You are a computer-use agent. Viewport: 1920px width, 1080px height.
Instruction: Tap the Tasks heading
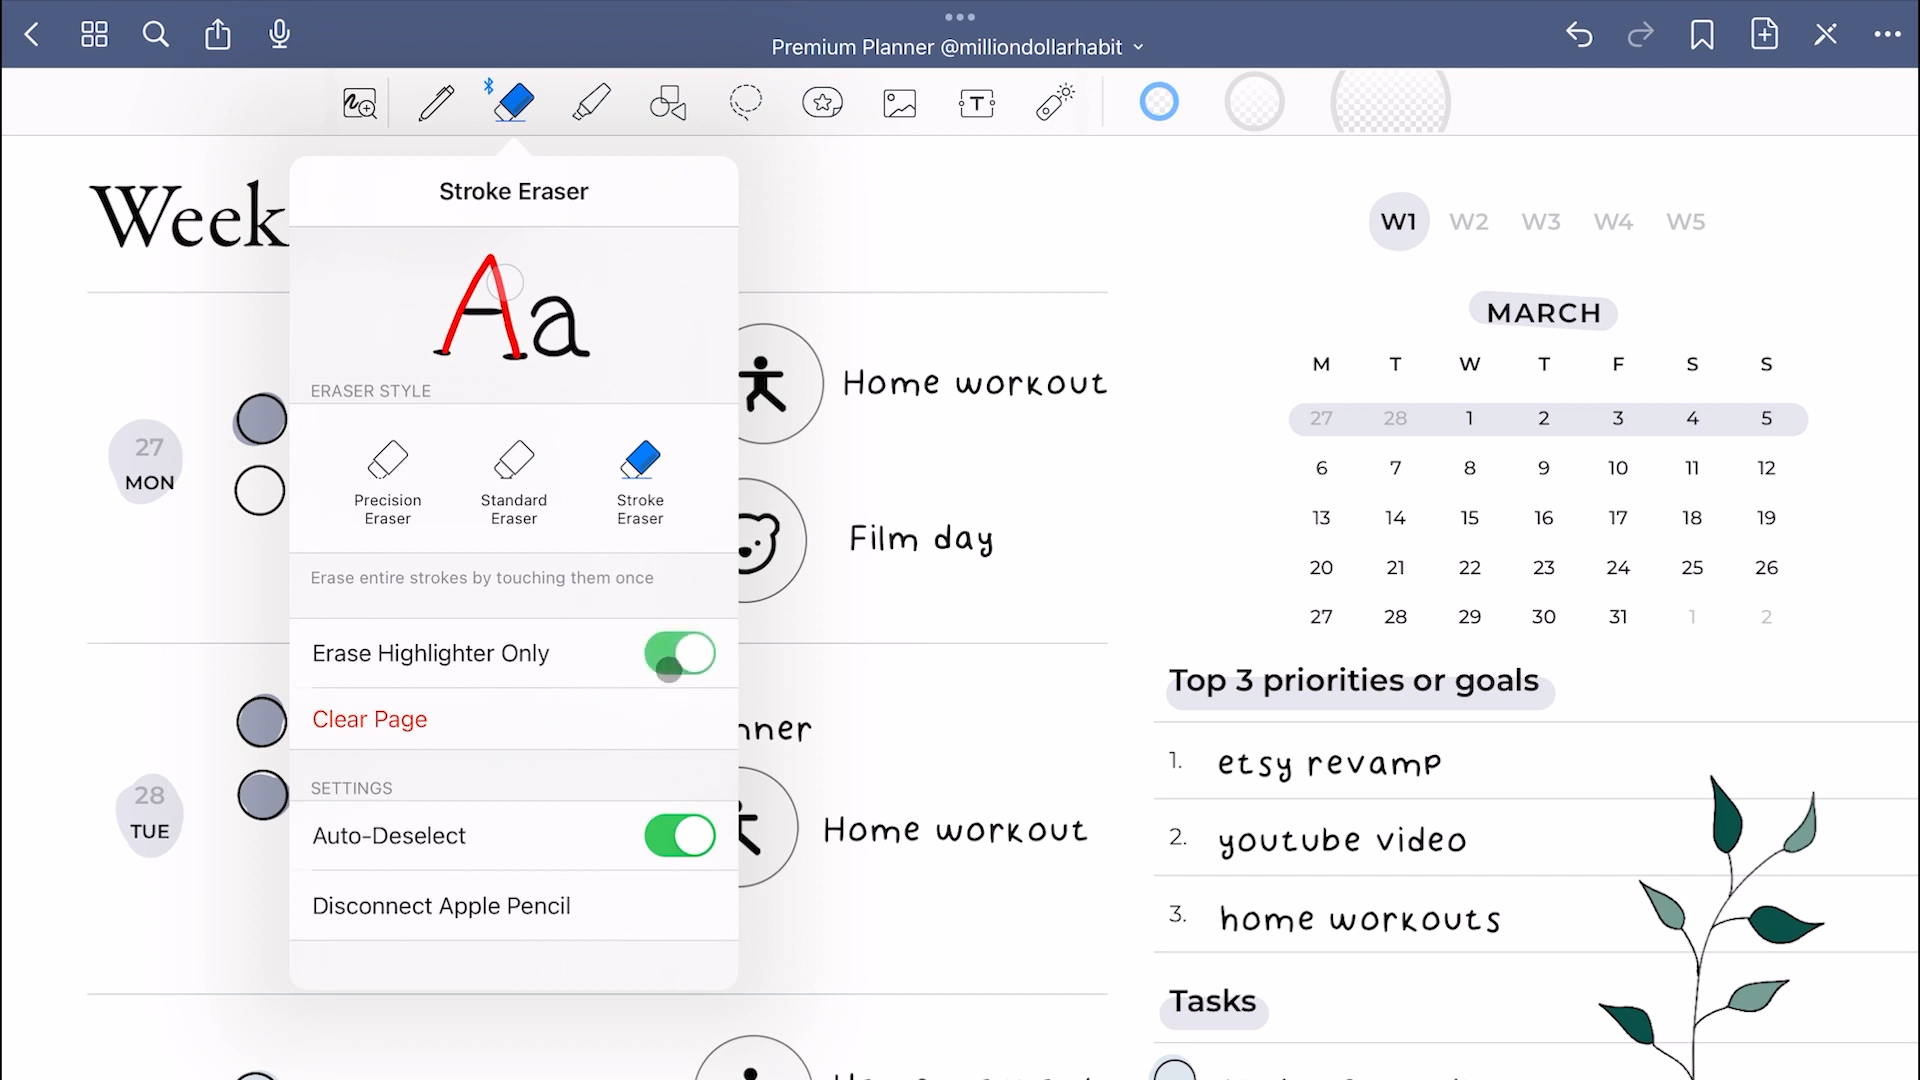coord(1213,1002)
